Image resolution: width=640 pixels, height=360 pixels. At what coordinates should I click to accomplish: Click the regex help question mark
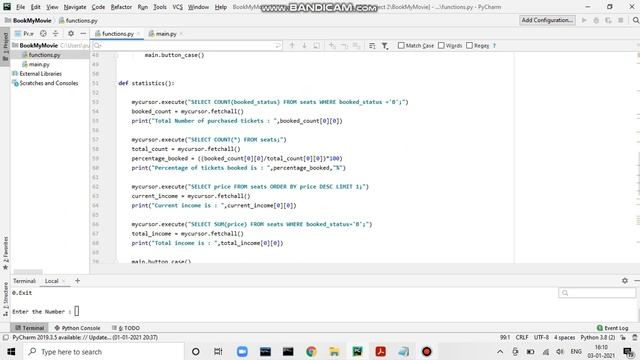[494, 45]
